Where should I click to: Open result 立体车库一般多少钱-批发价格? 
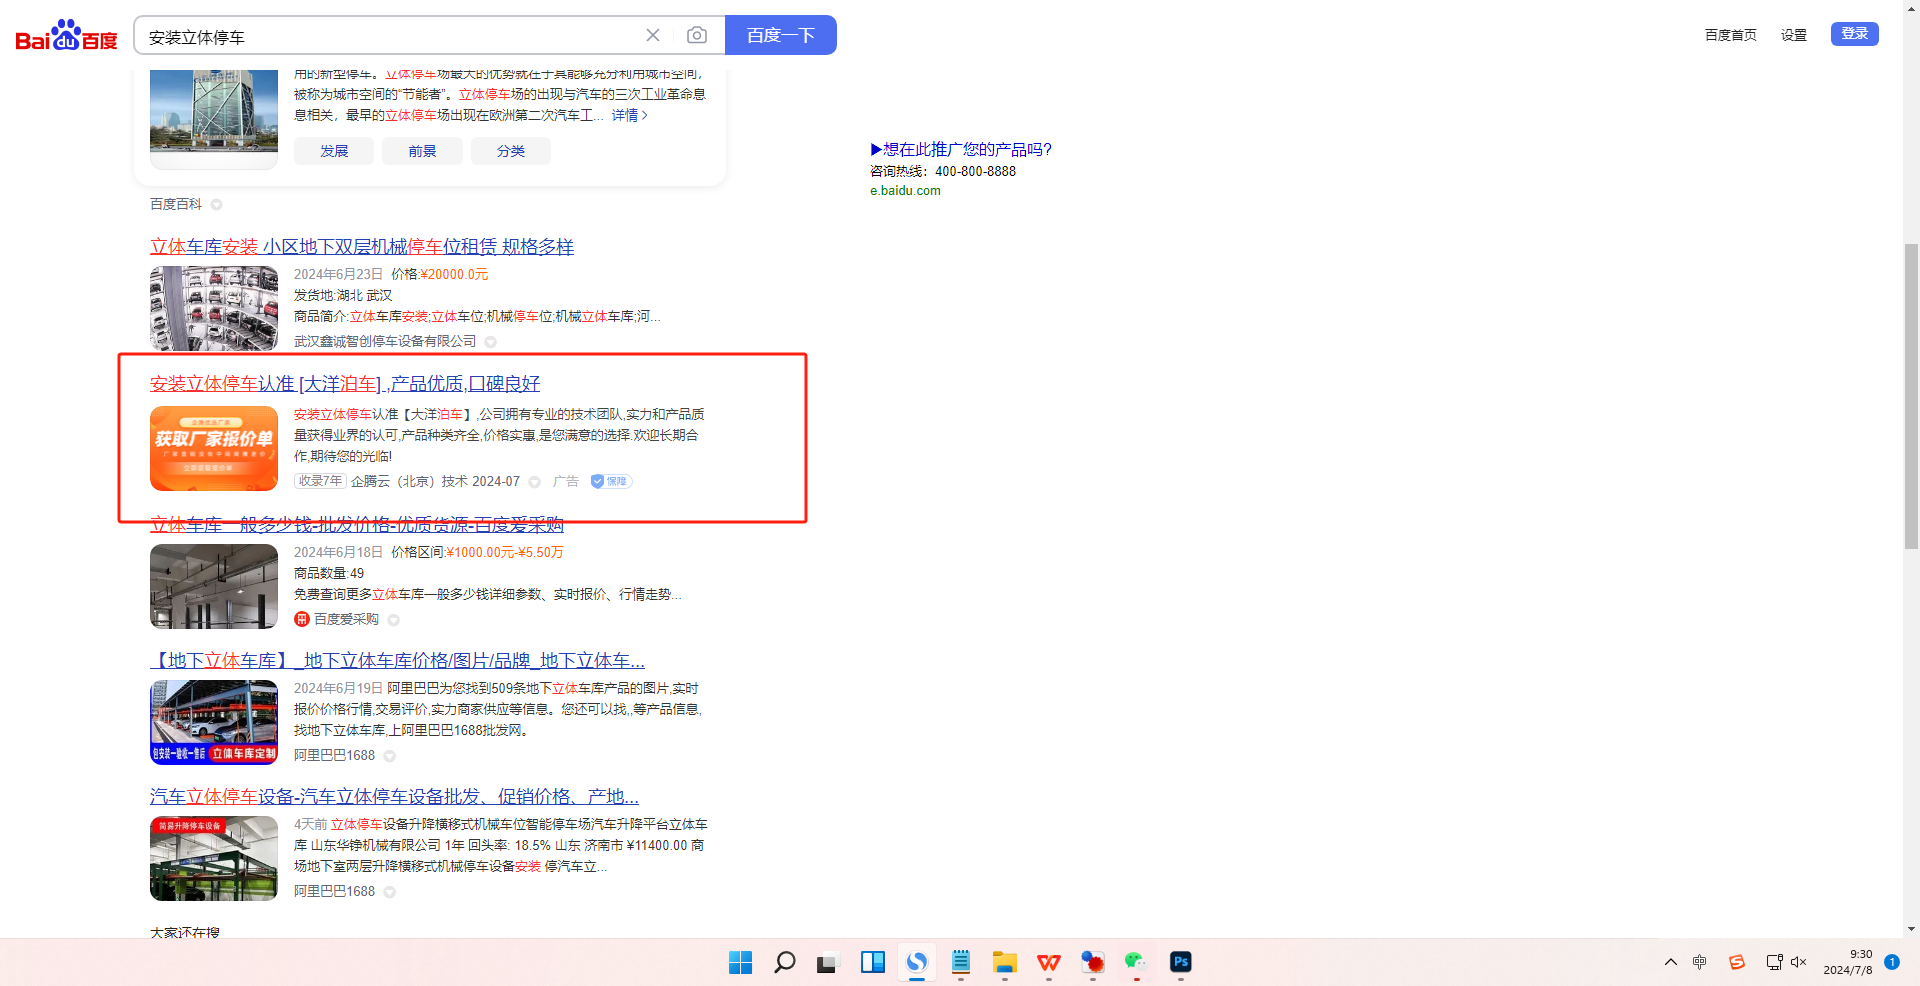tap(357, 524)
